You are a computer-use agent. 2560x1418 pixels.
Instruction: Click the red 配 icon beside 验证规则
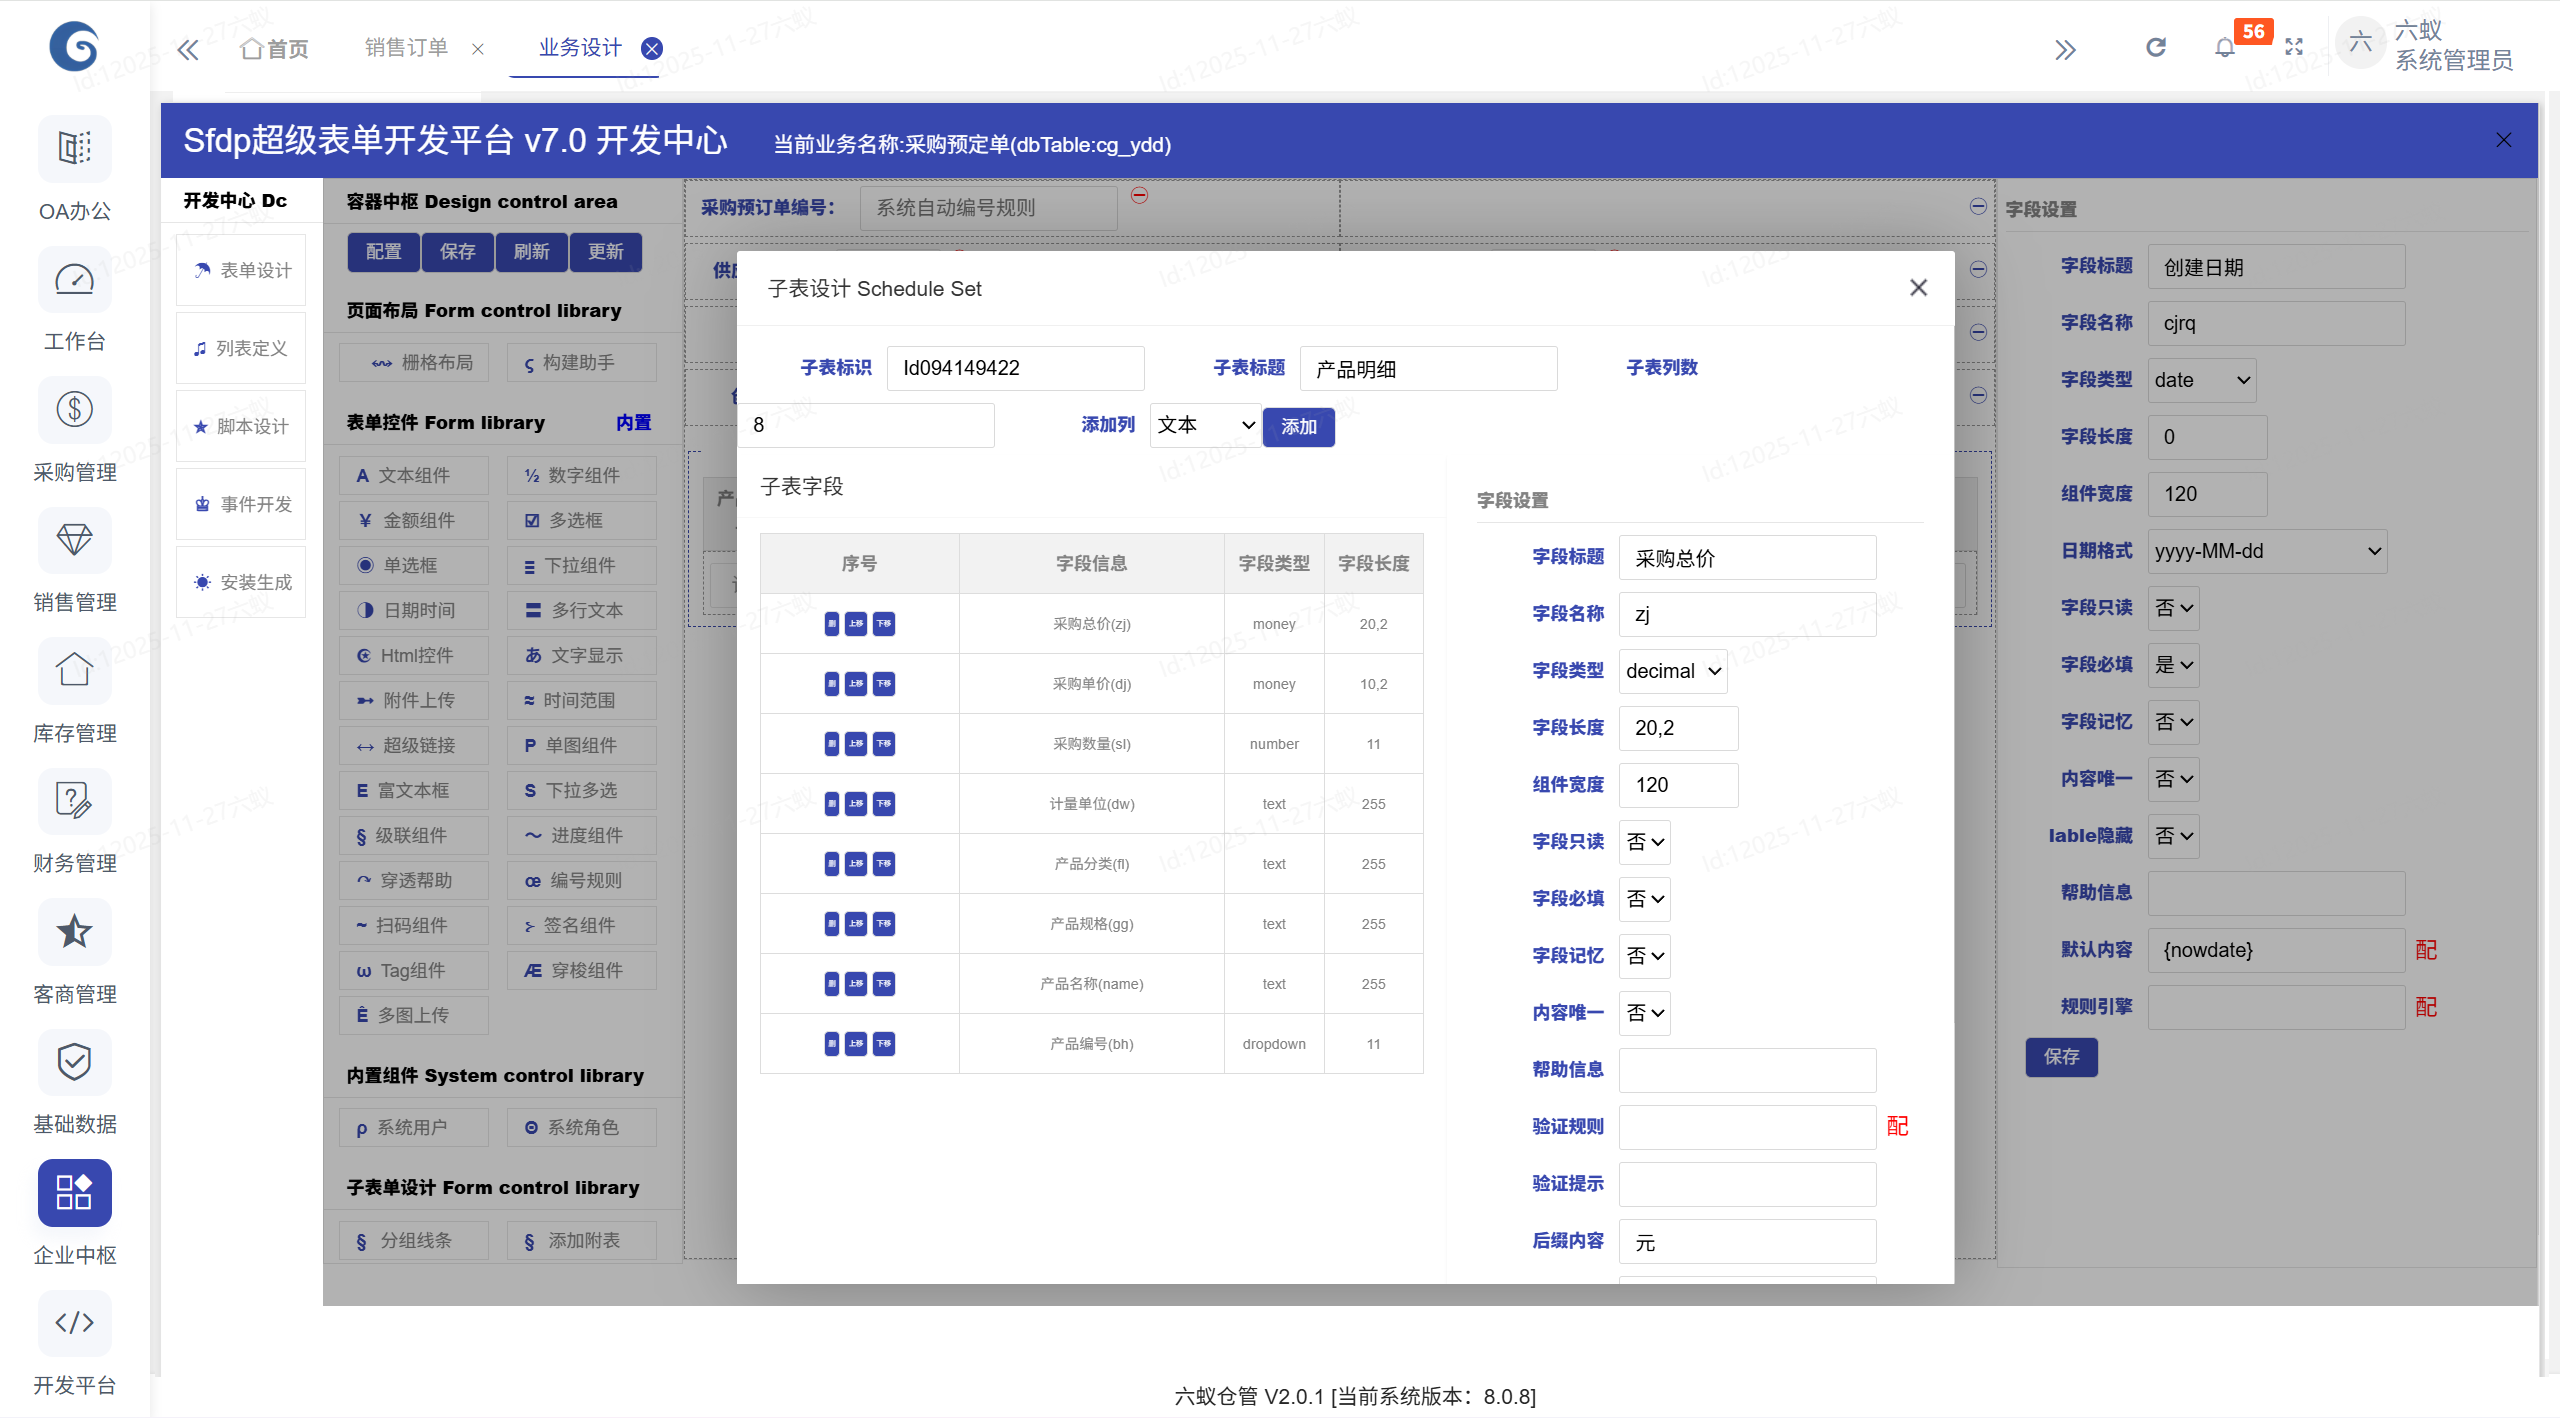(x=1897, y=1127)
